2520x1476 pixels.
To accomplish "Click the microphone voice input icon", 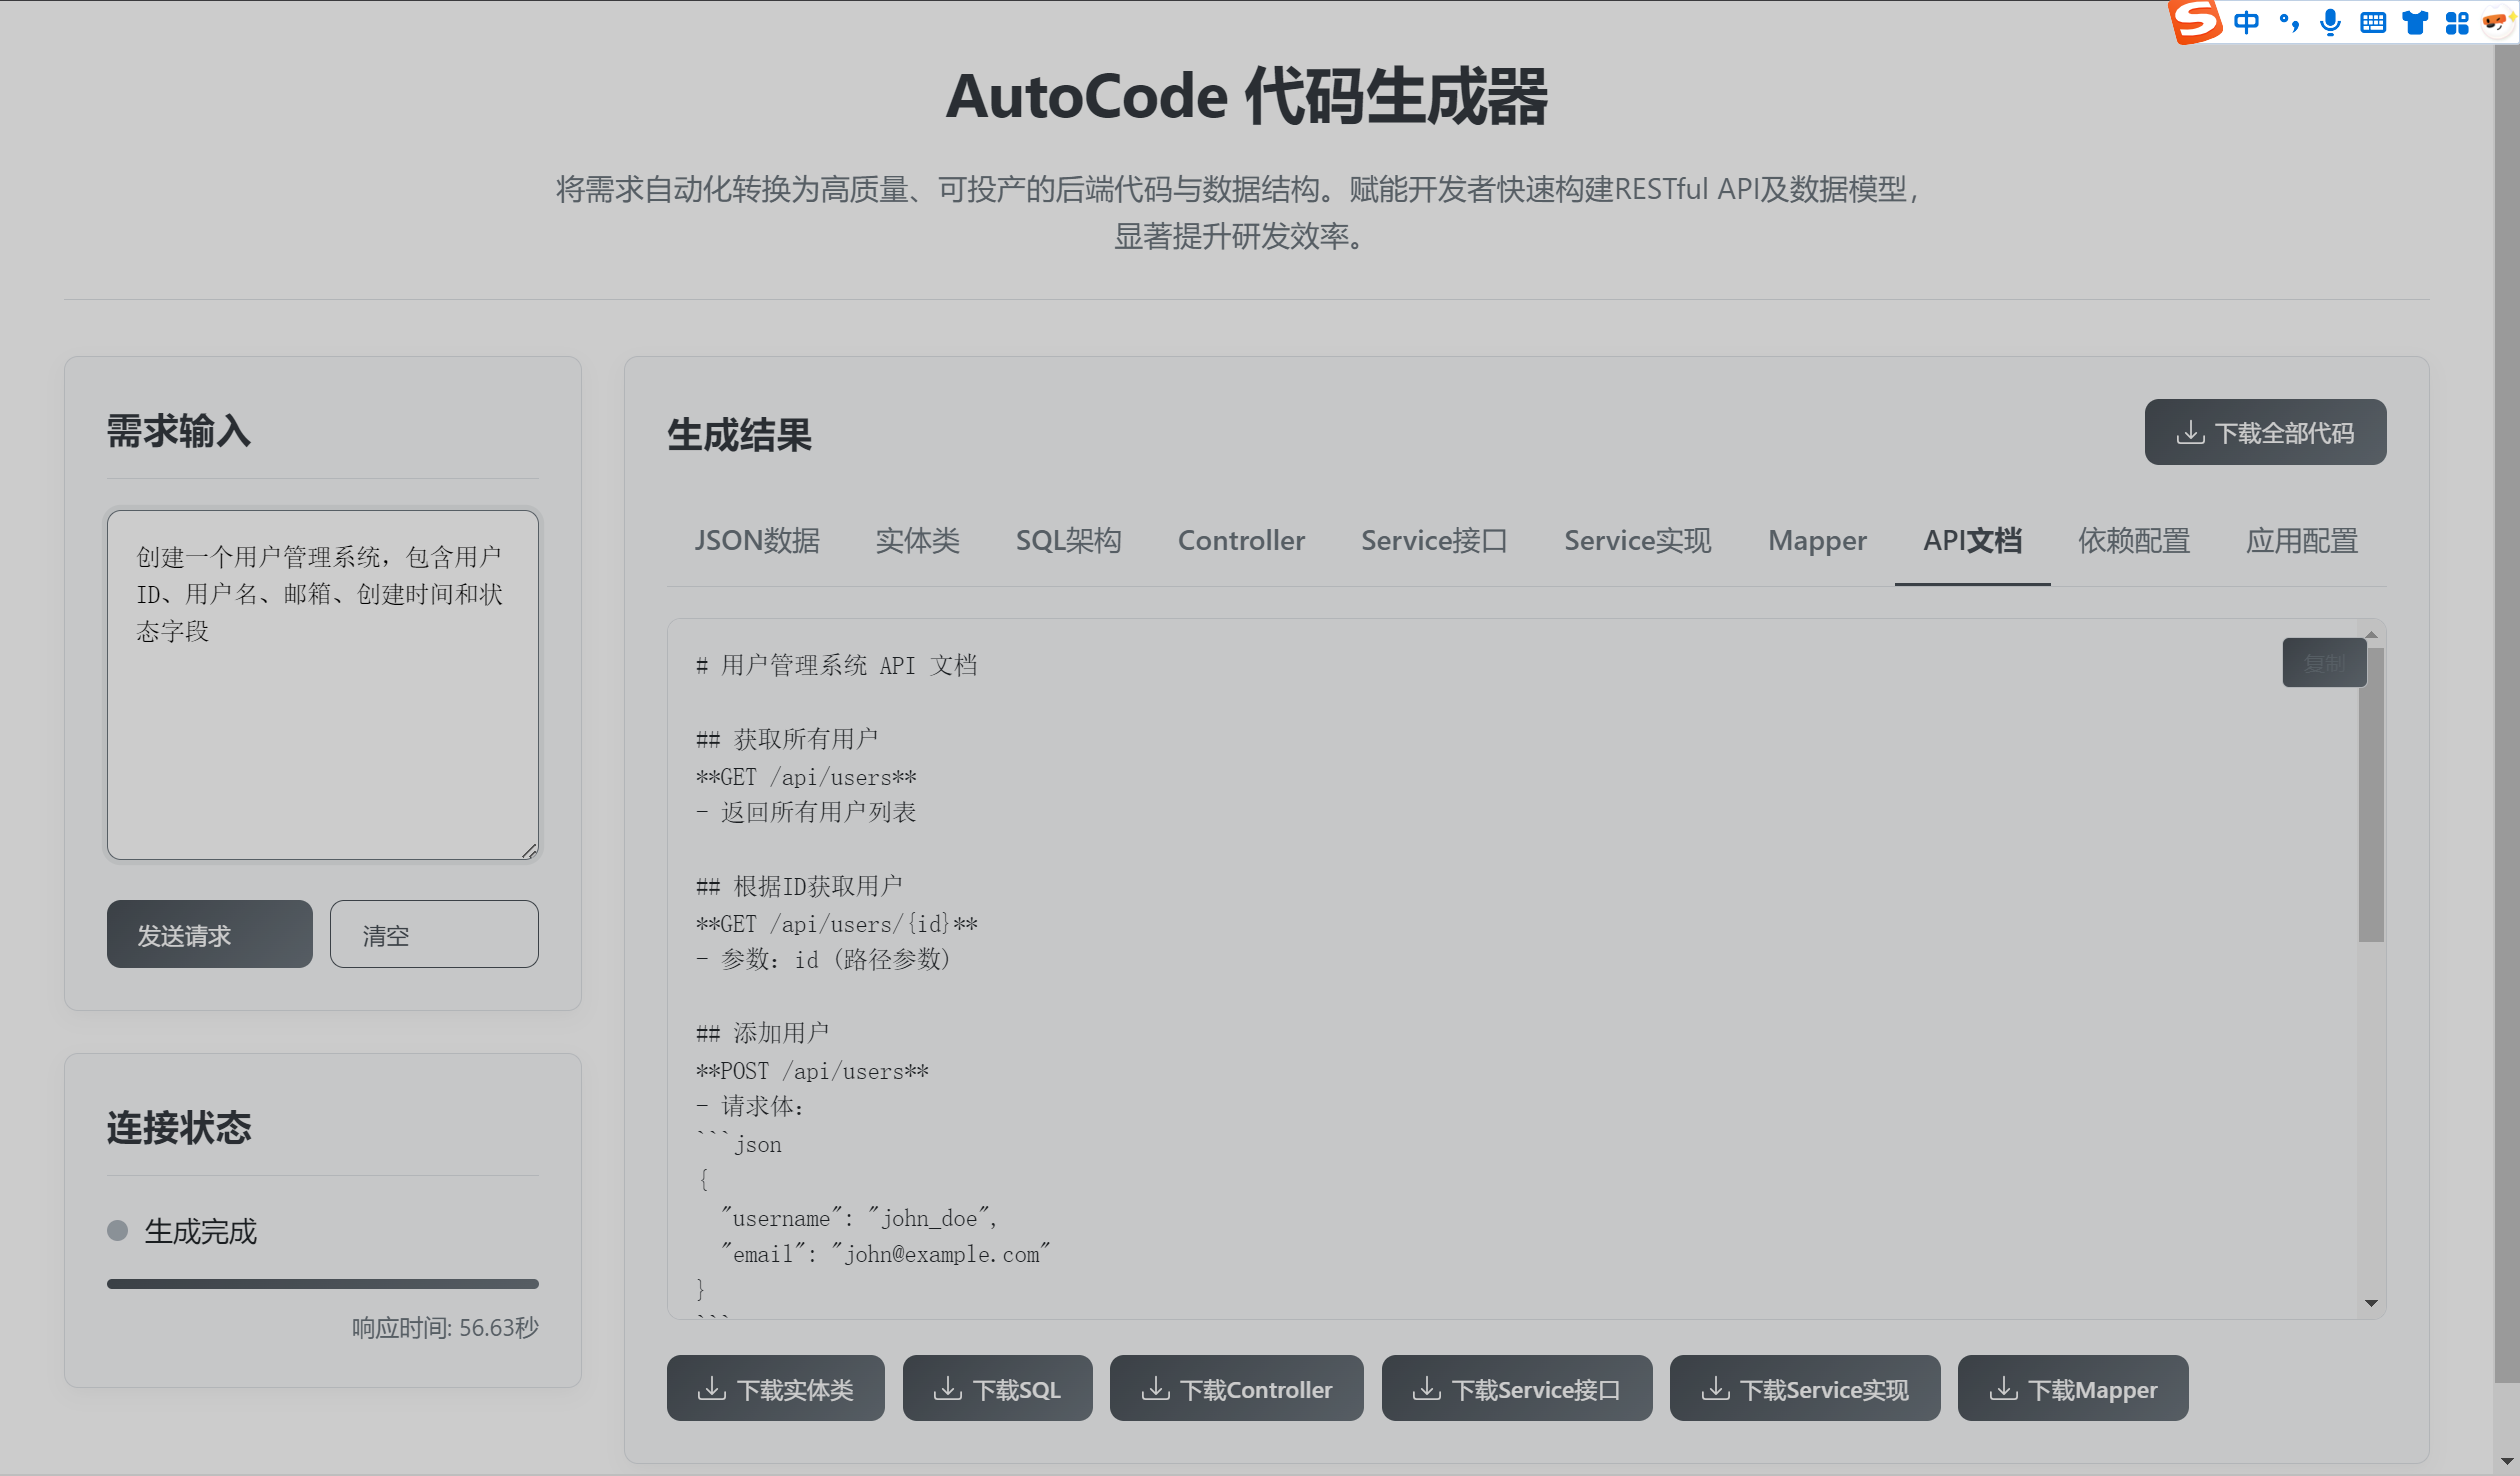I will tap(2330, 22).
